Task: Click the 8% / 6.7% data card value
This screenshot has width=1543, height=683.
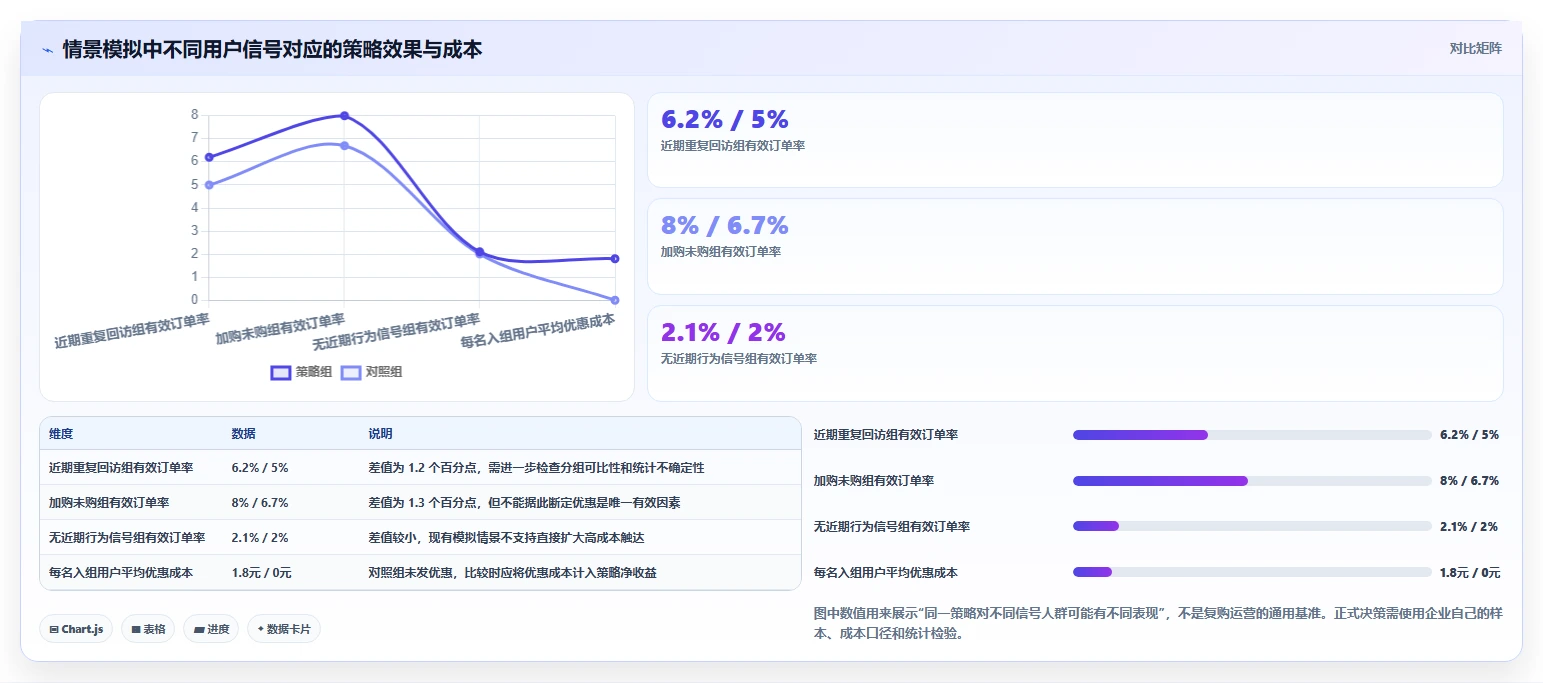Action: pyautogui.click(x=725, y=225)
